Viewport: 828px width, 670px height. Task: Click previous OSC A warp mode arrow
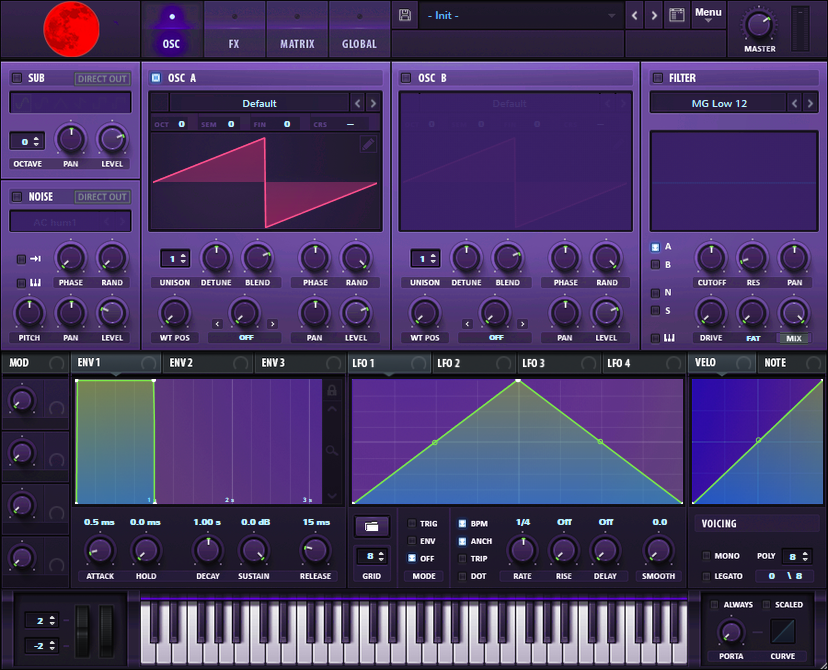pyautogui.click(x=218, y=324)
